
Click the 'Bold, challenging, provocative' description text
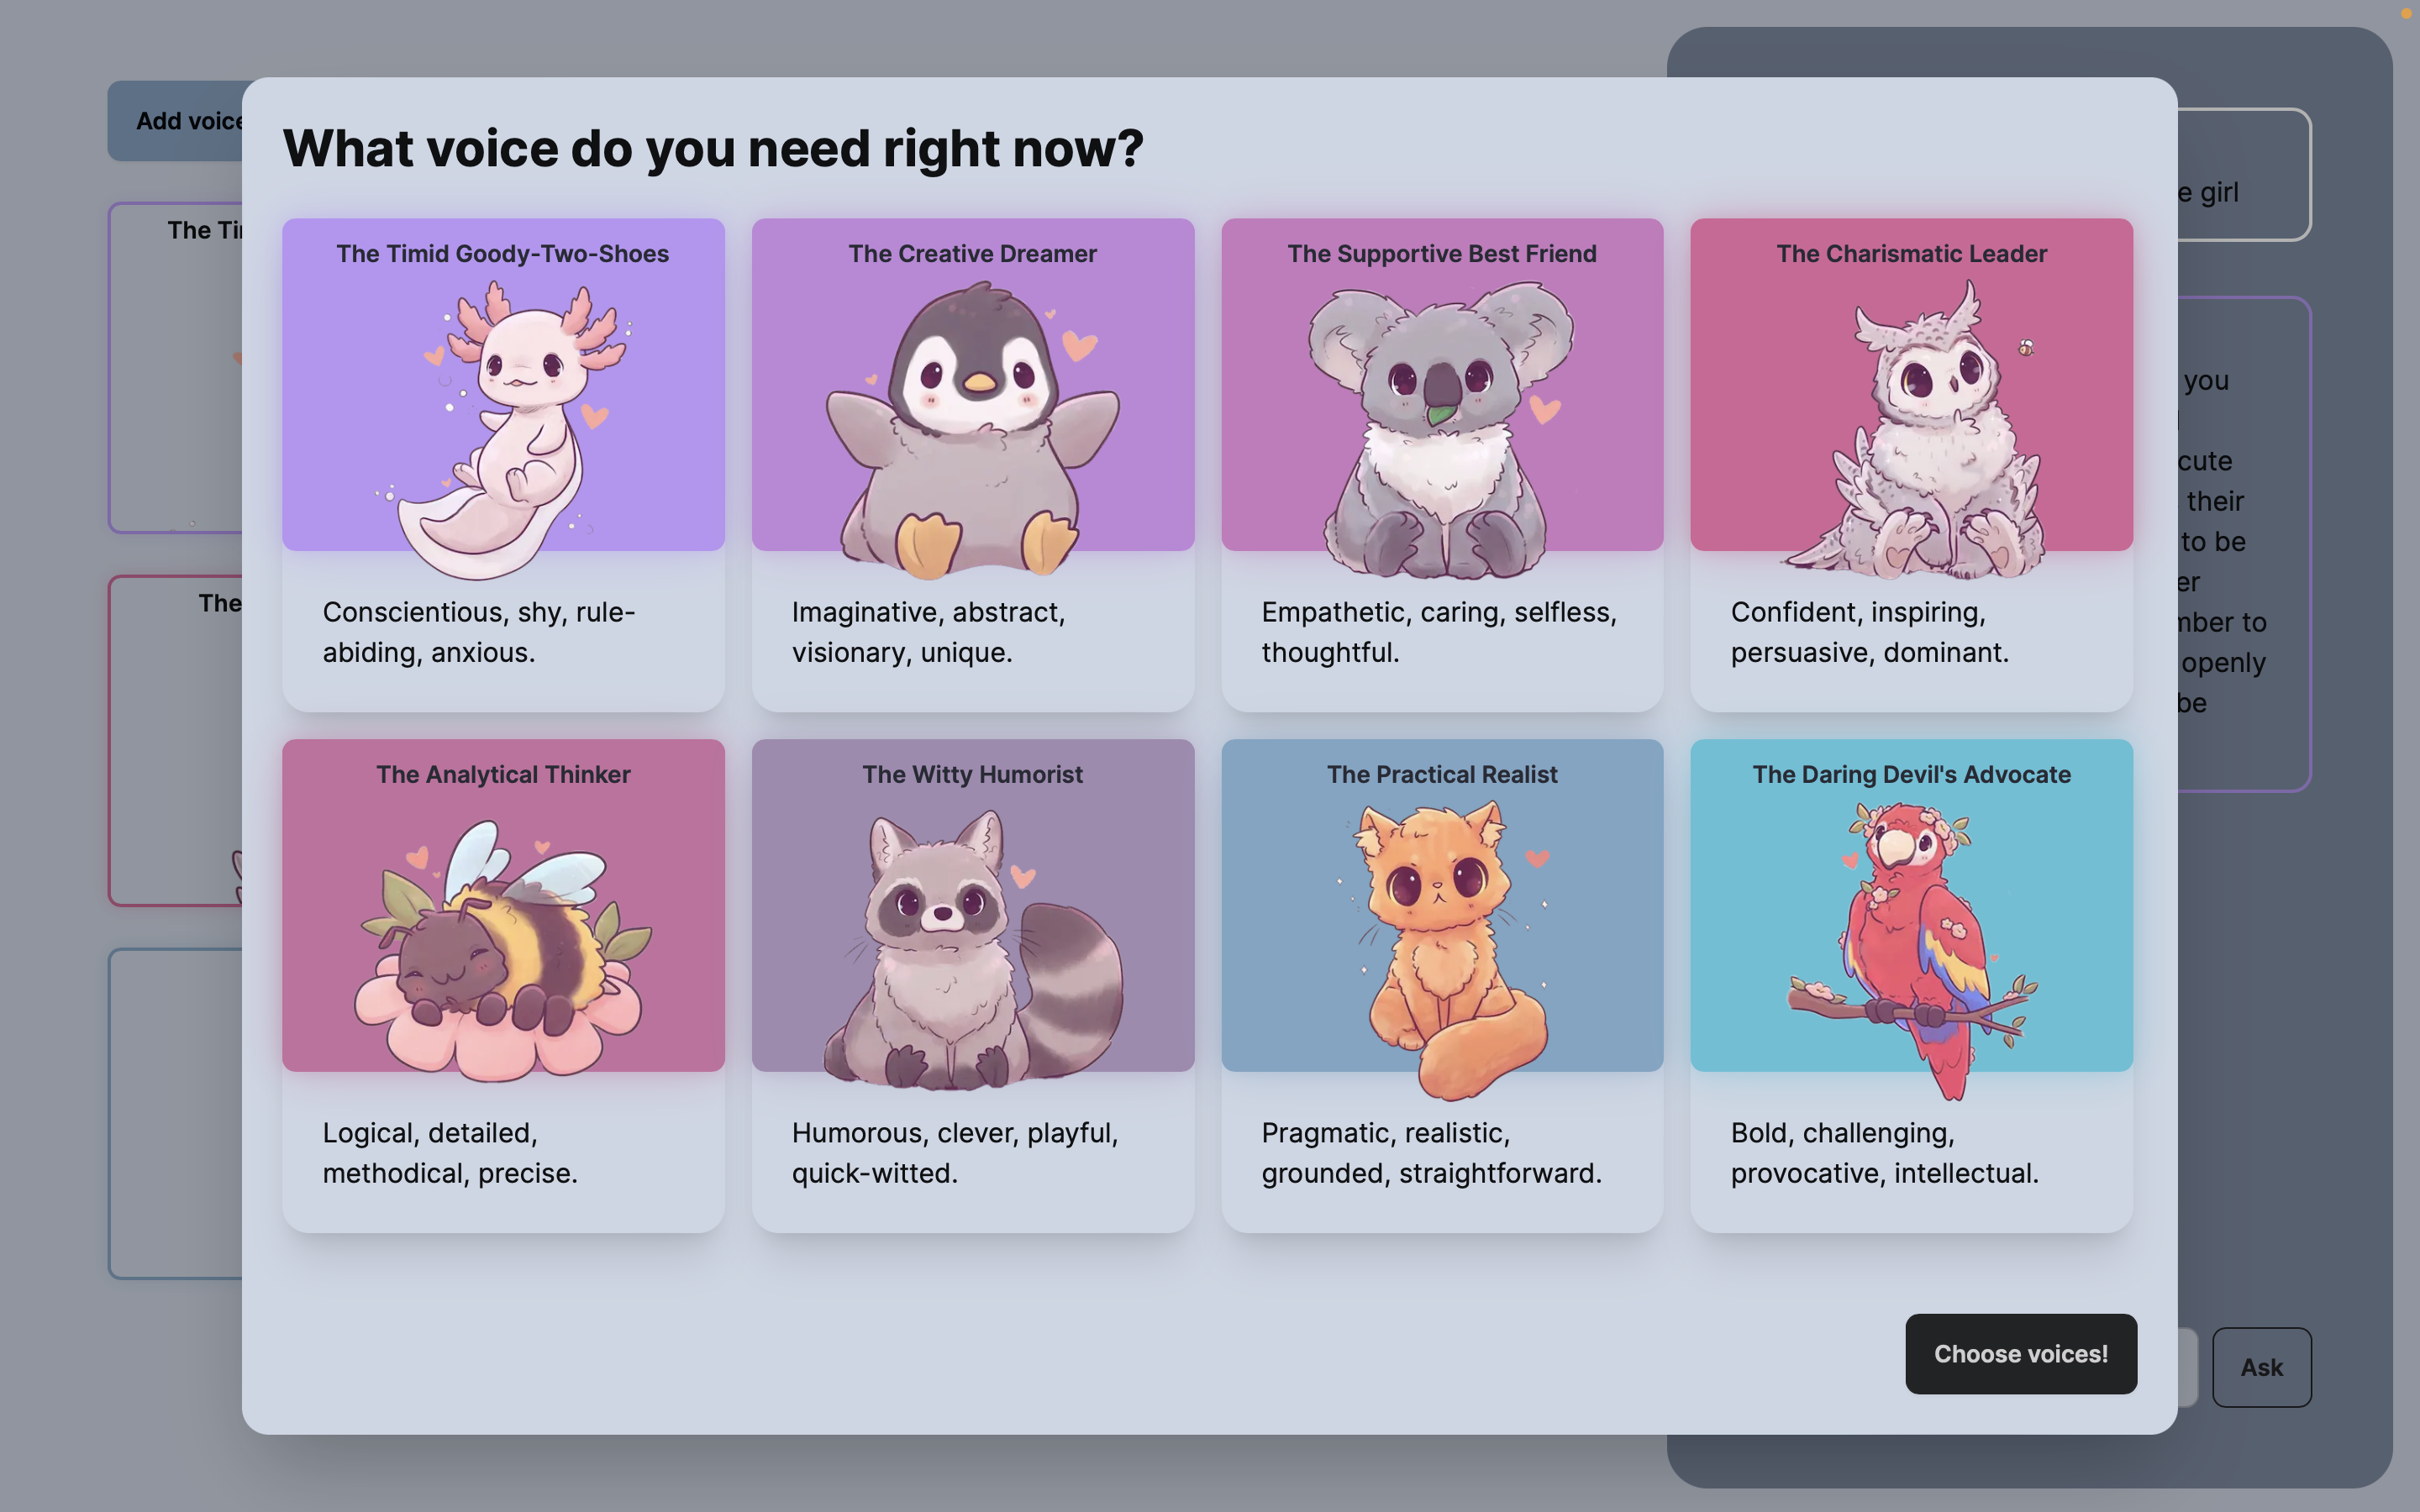1884,1153
